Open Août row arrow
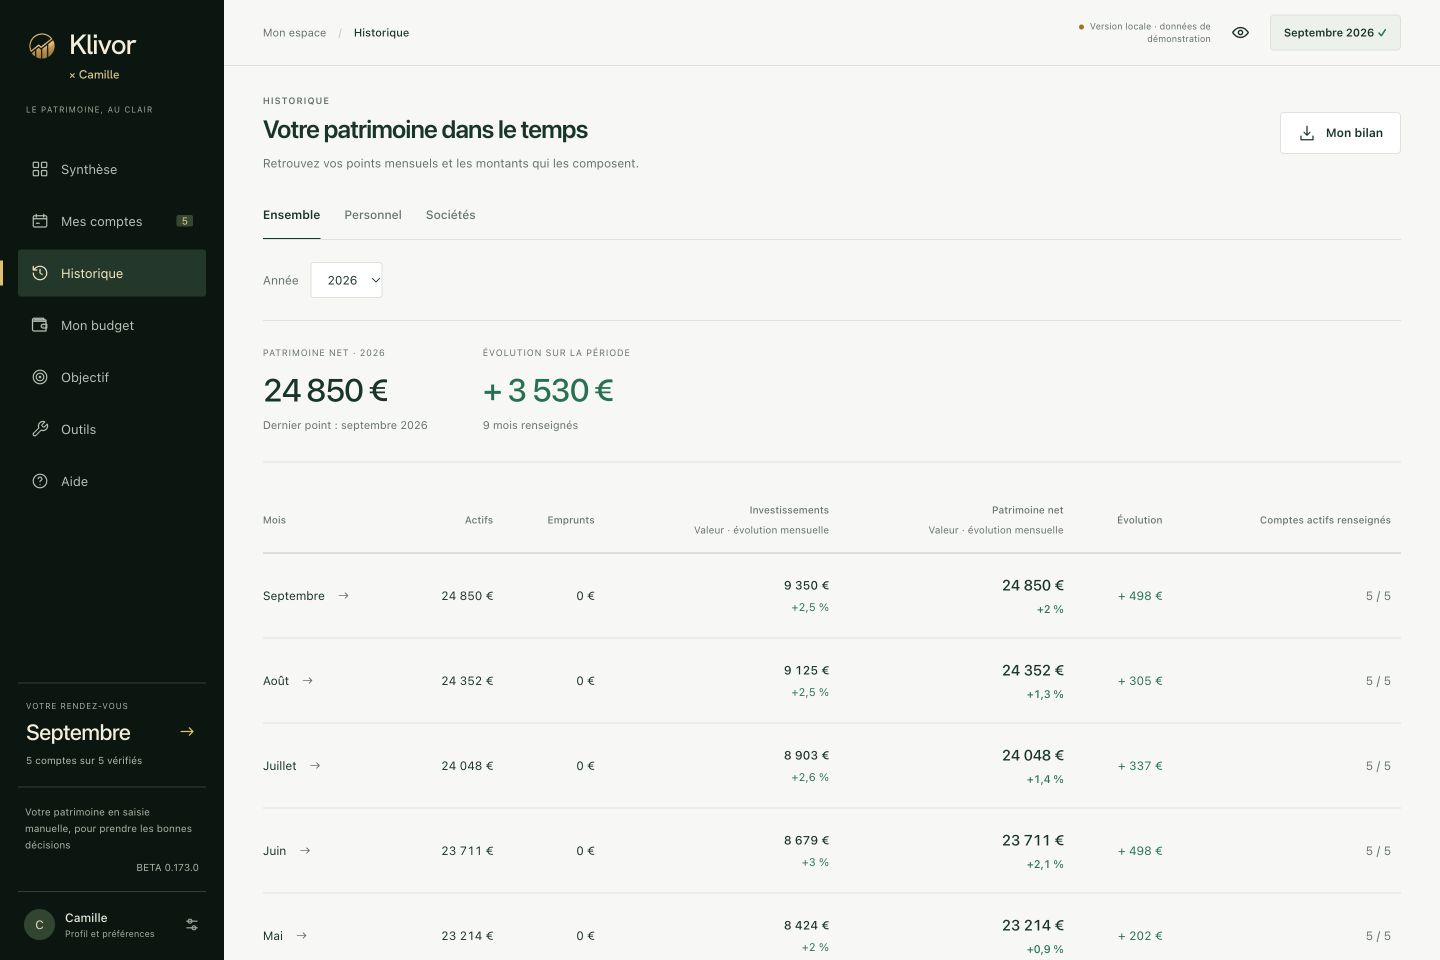Viewport: 1440px width, 960px height. coord(308,680)
